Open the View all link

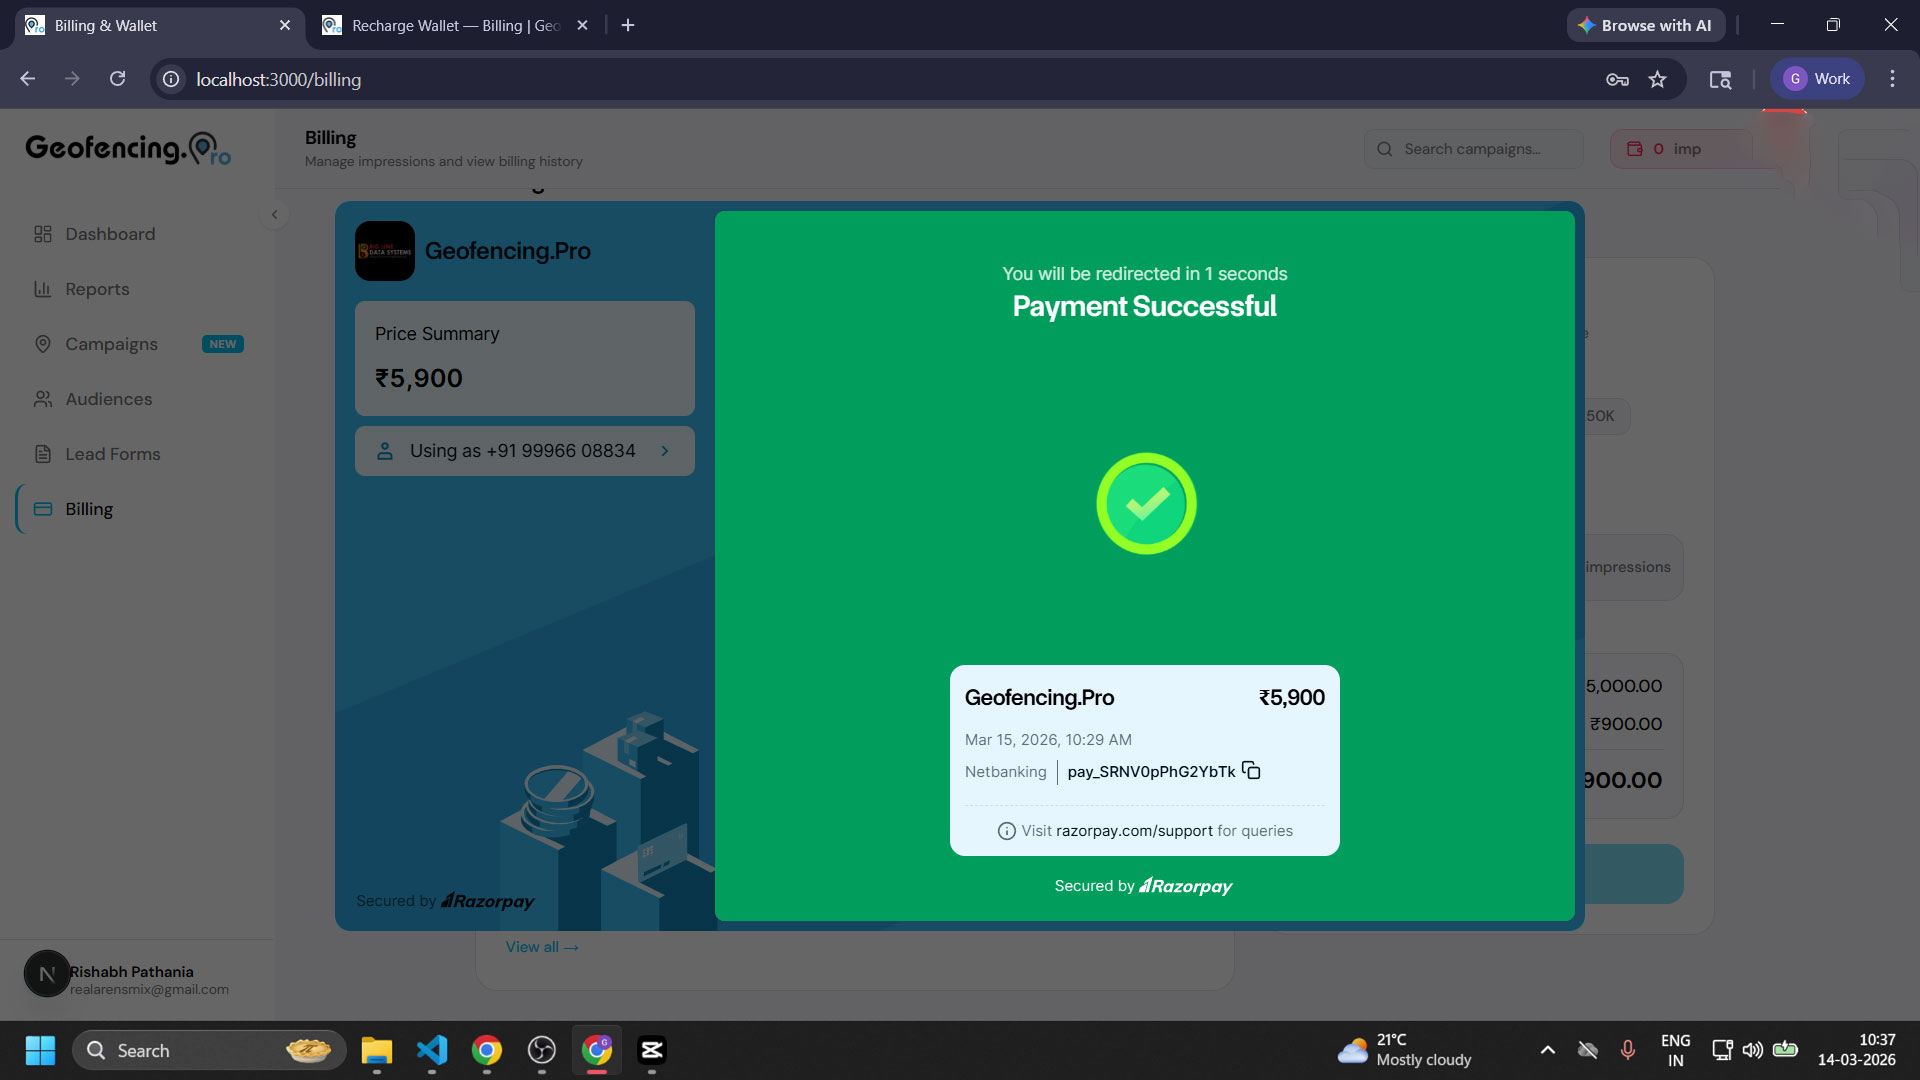[541, 946]
